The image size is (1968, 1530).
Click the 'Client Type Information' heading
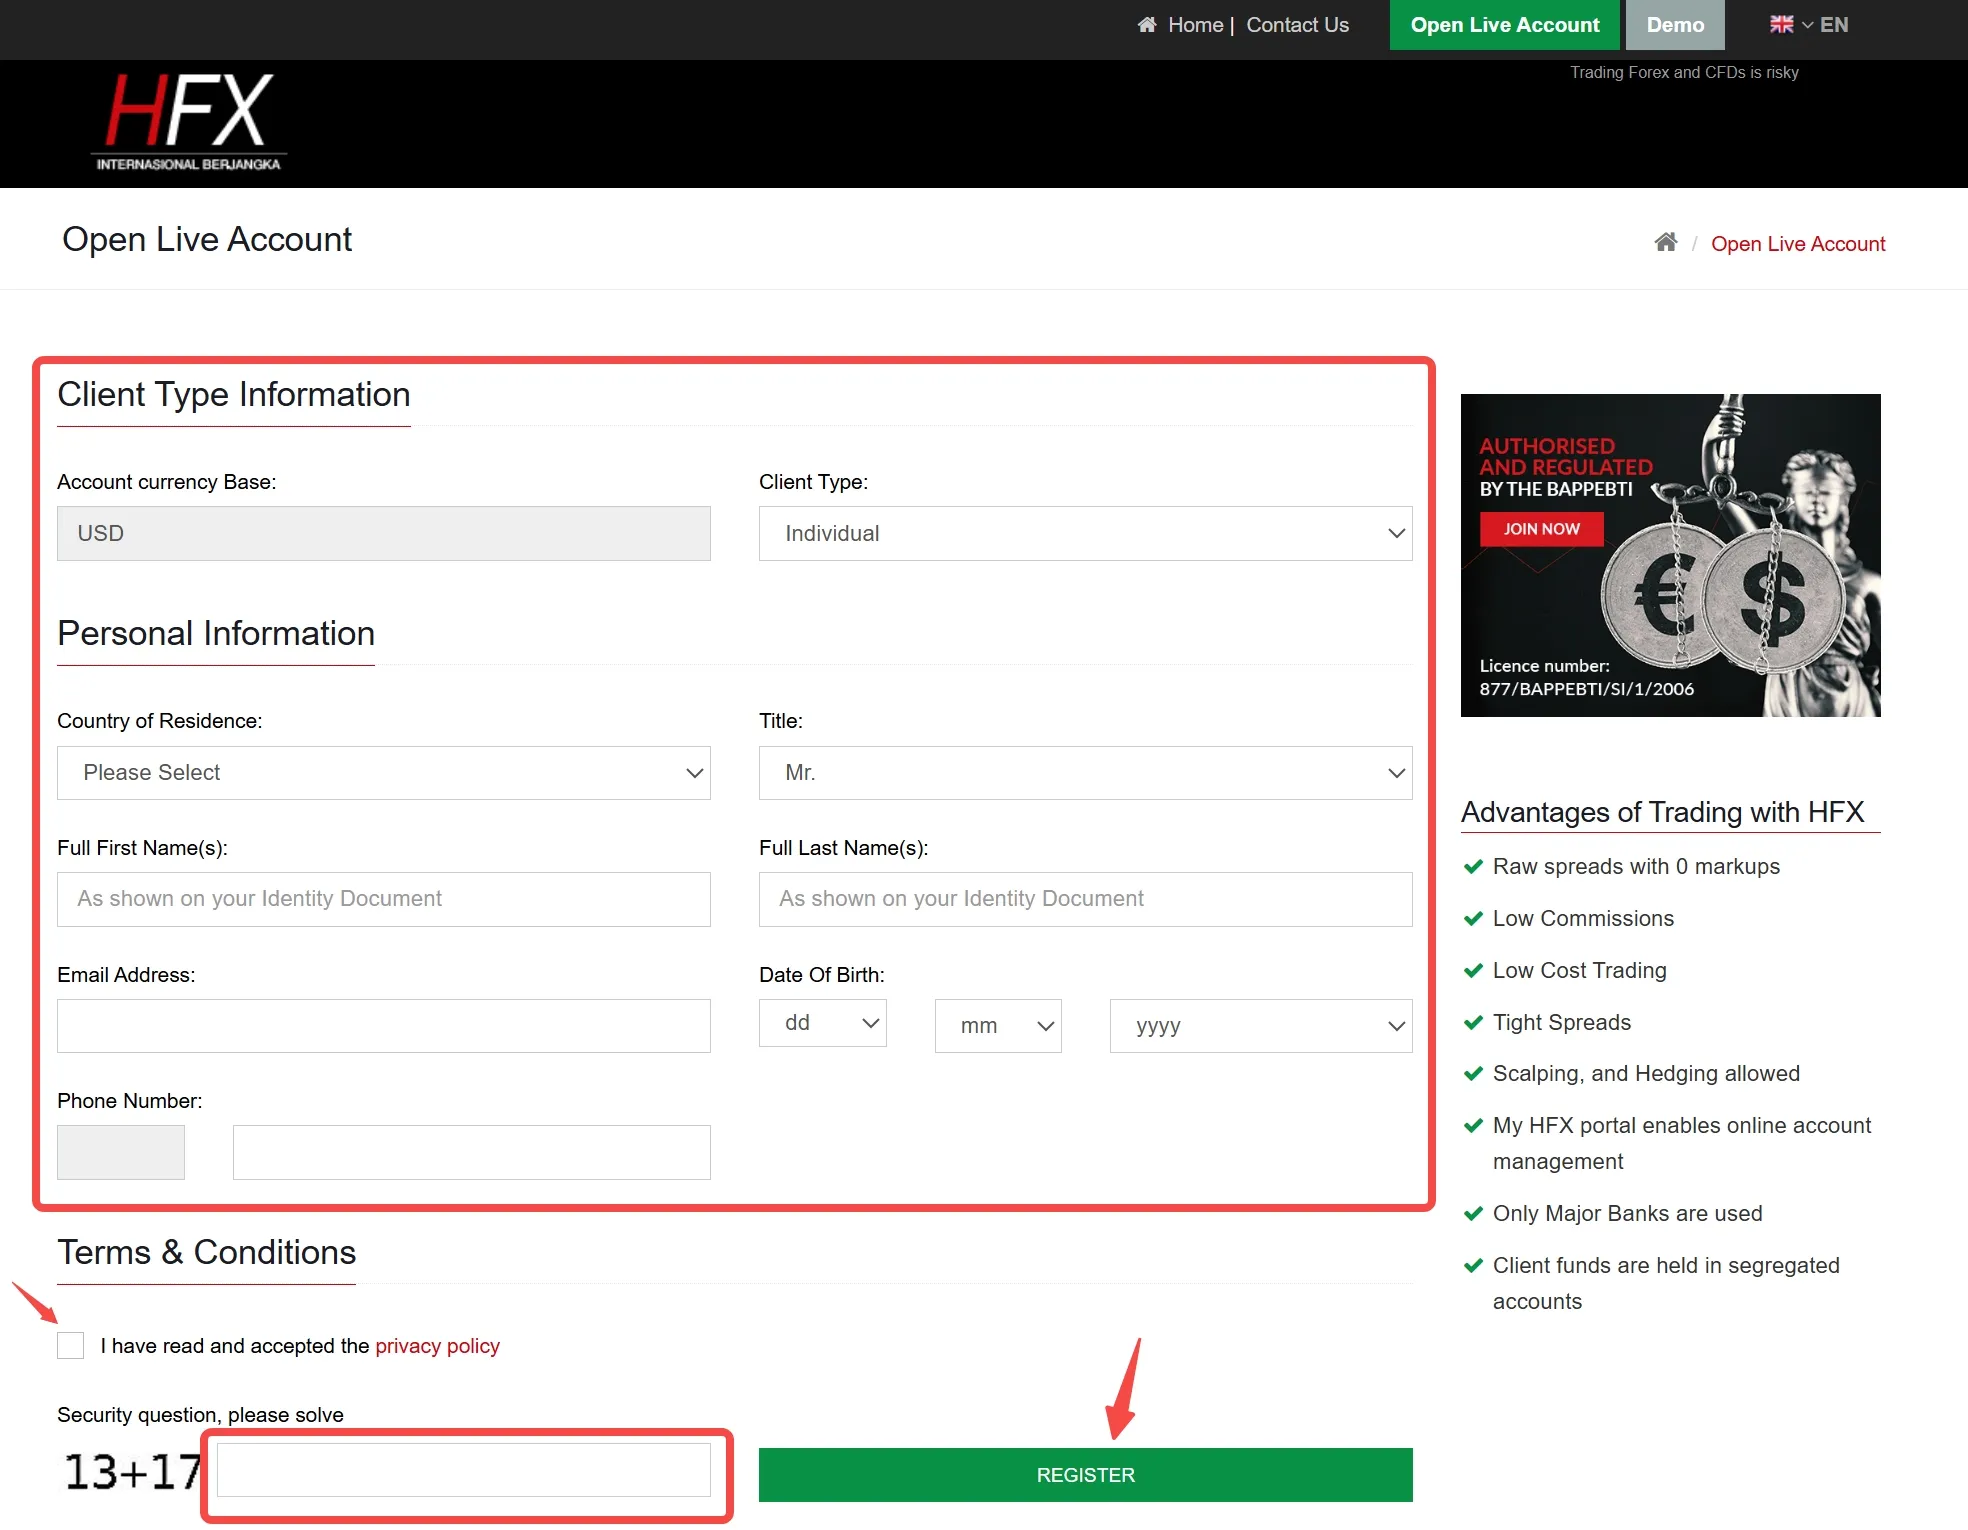coord(234,394)
